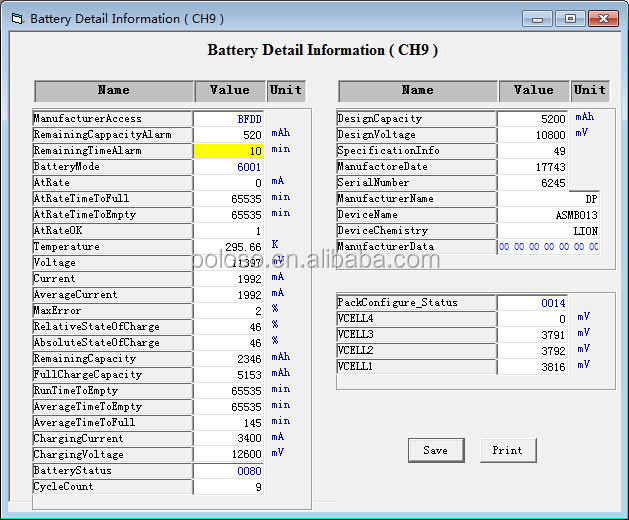The image size is (629, 520).
Task: Click the SerialNumber name label
Action: coord(416,183)
